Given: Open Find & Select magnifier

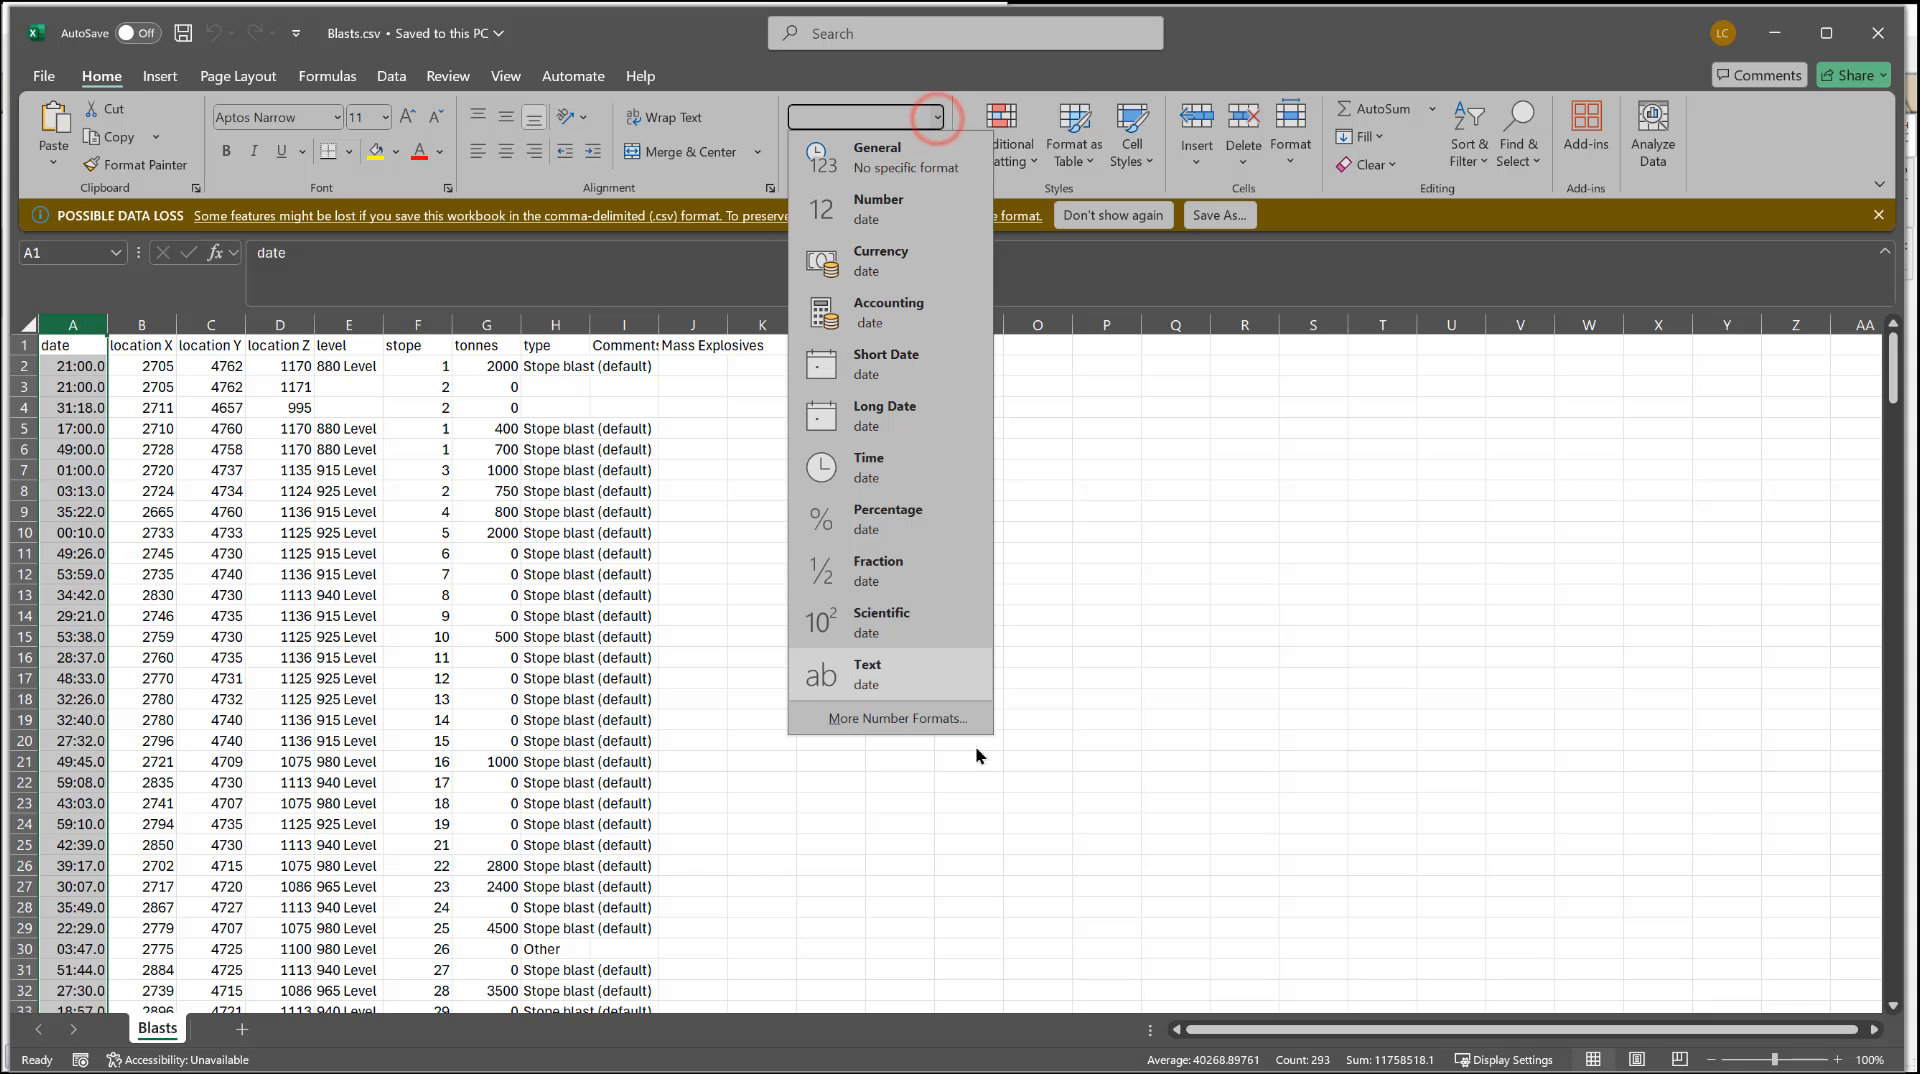Looking at the screenshot, I should 1518,135.
